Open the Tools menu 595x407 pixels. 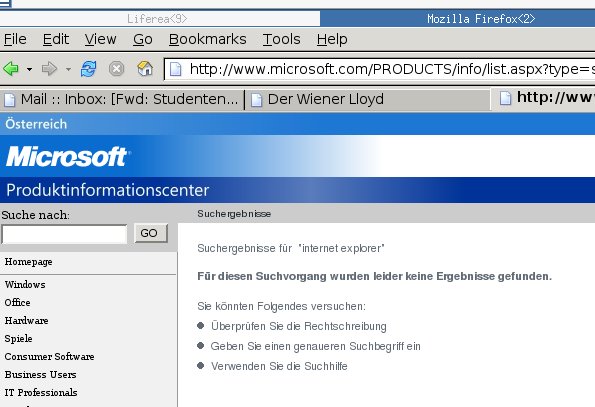282,39
